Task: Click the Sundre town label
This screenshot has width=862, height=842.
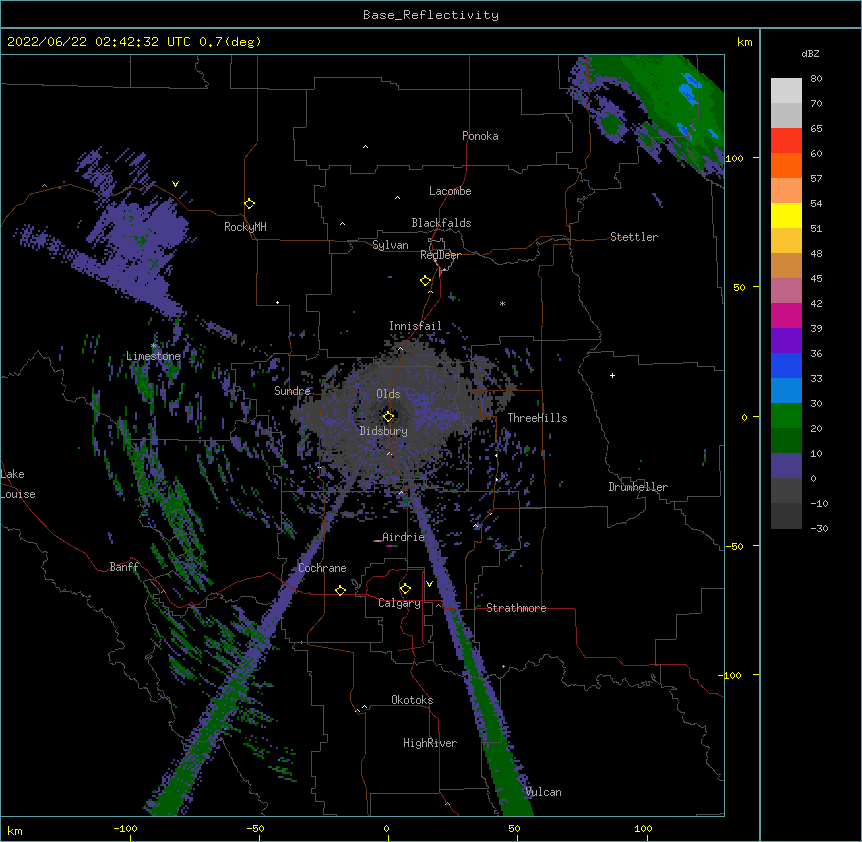Action: click(x=292, y=391)
